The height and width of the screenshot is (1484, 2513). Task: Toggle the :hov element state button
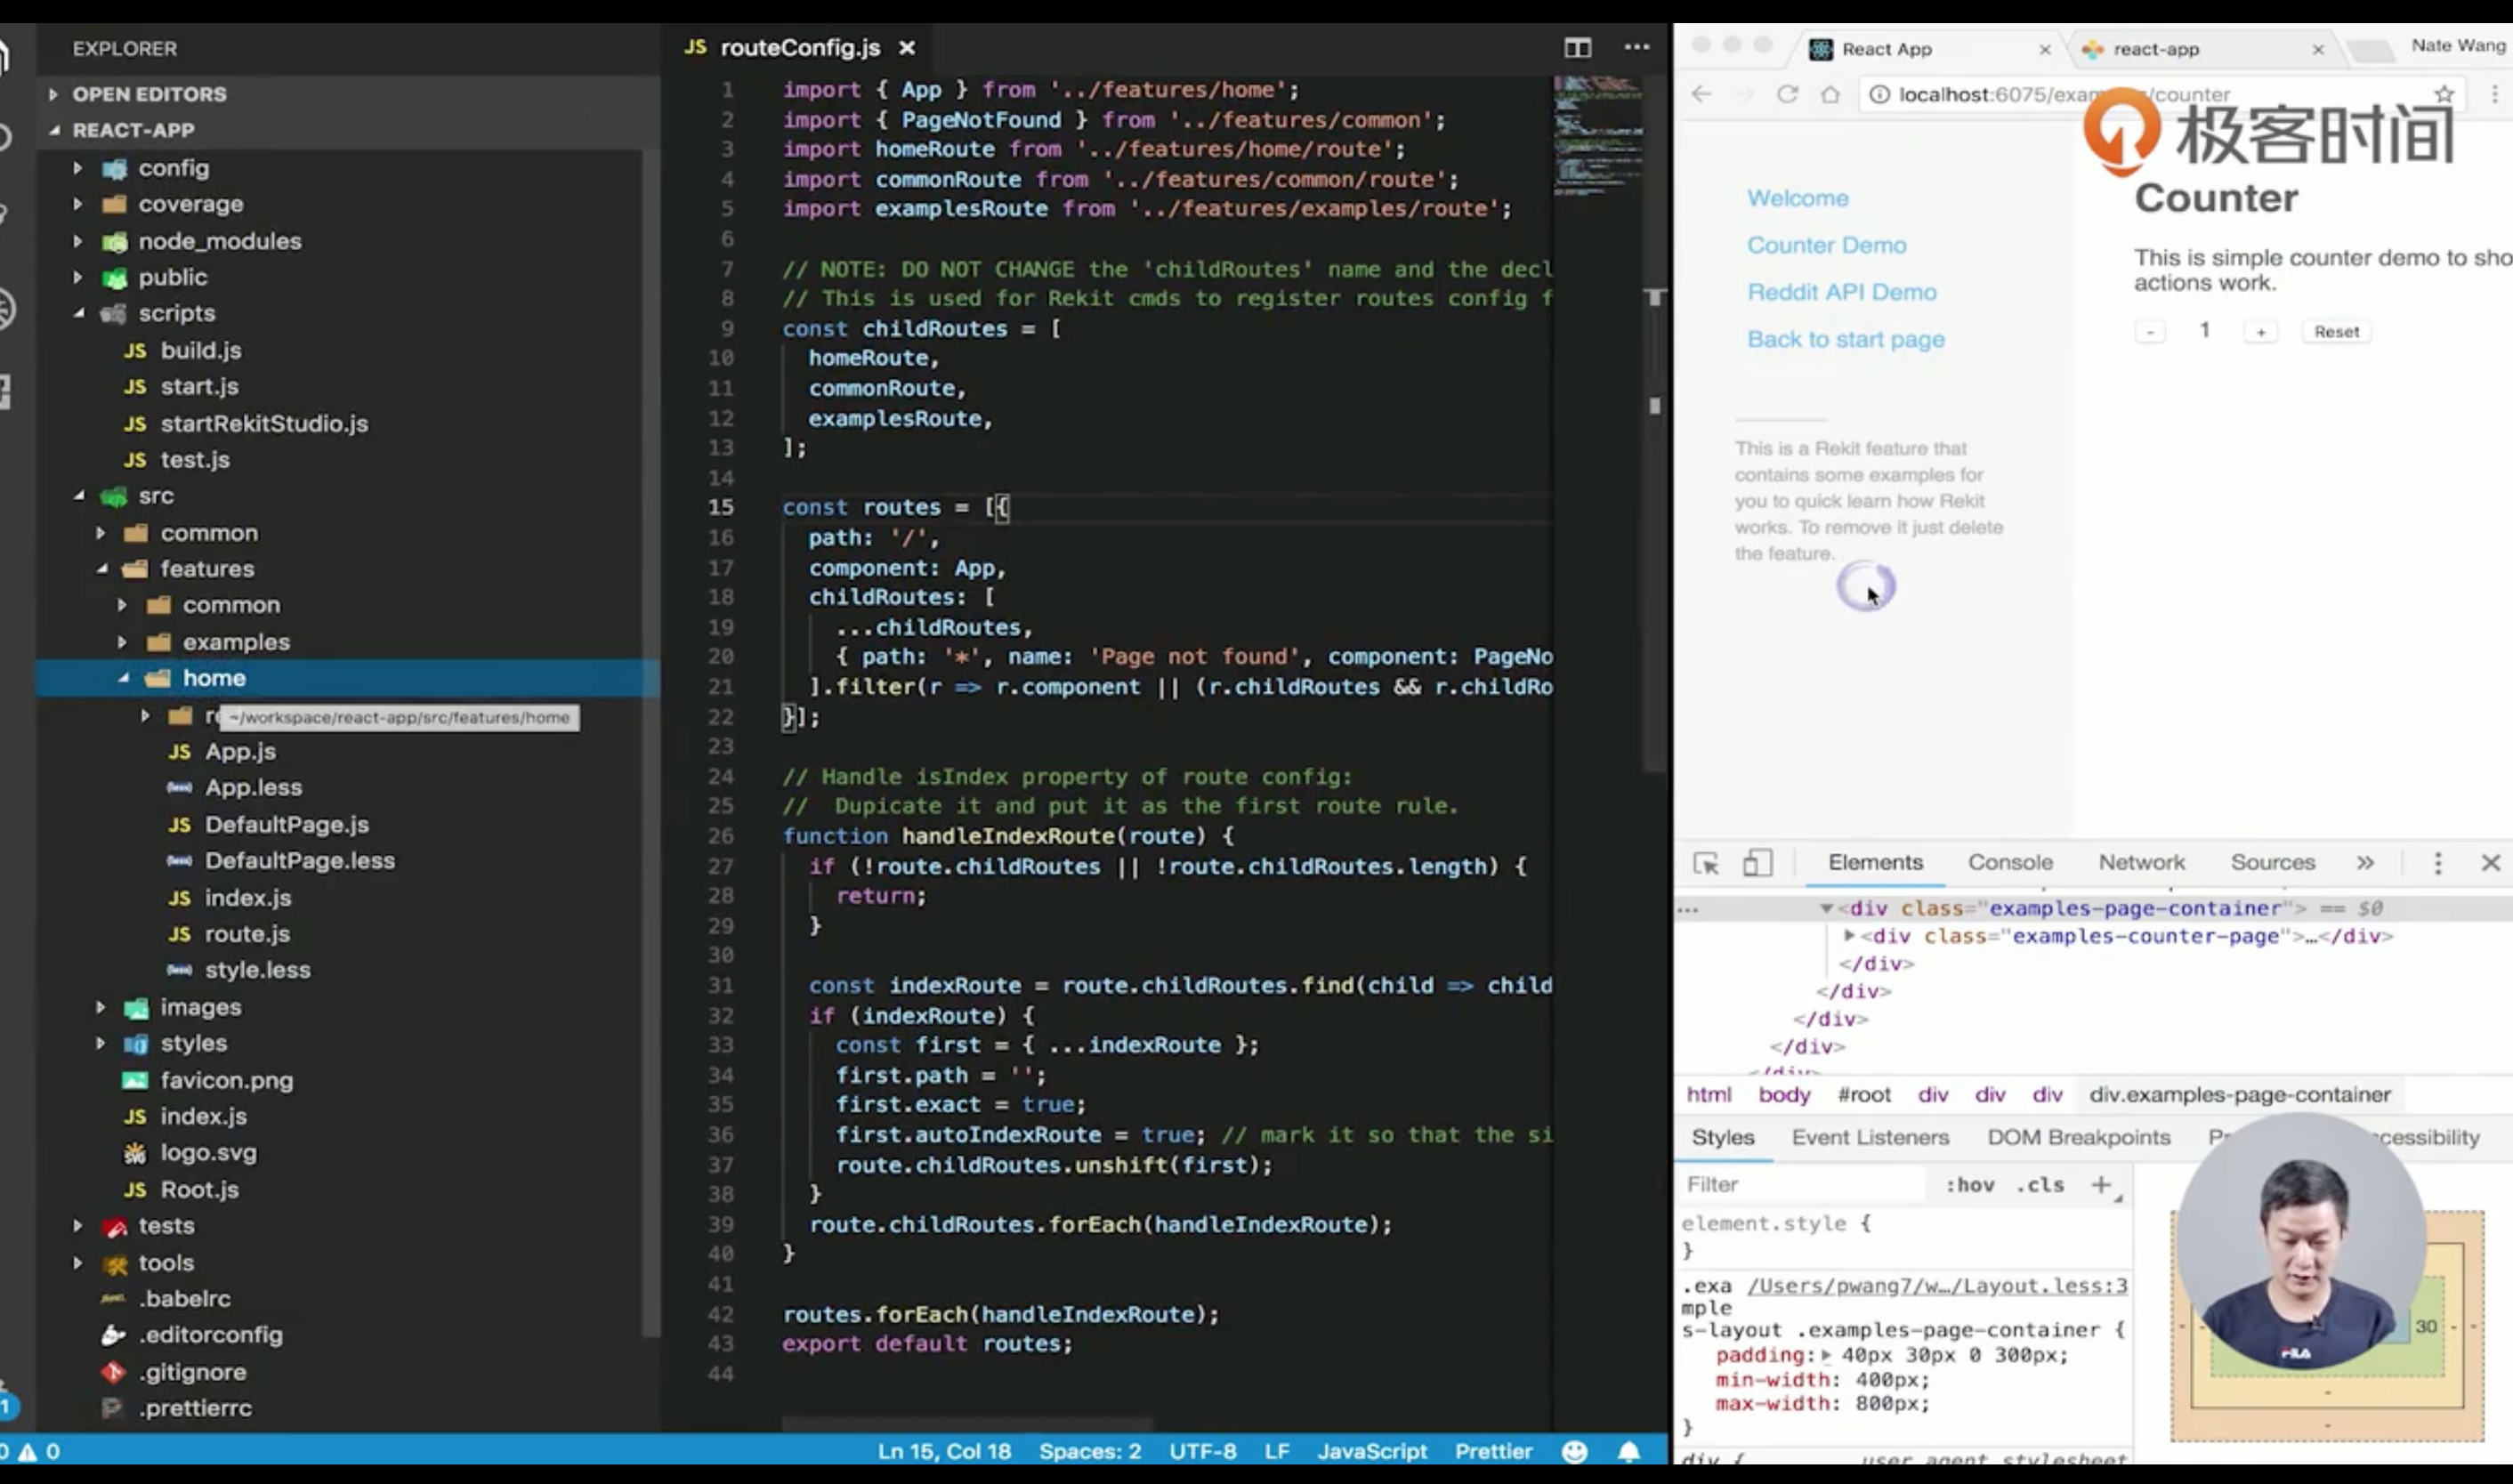tap(1969, 1185)
